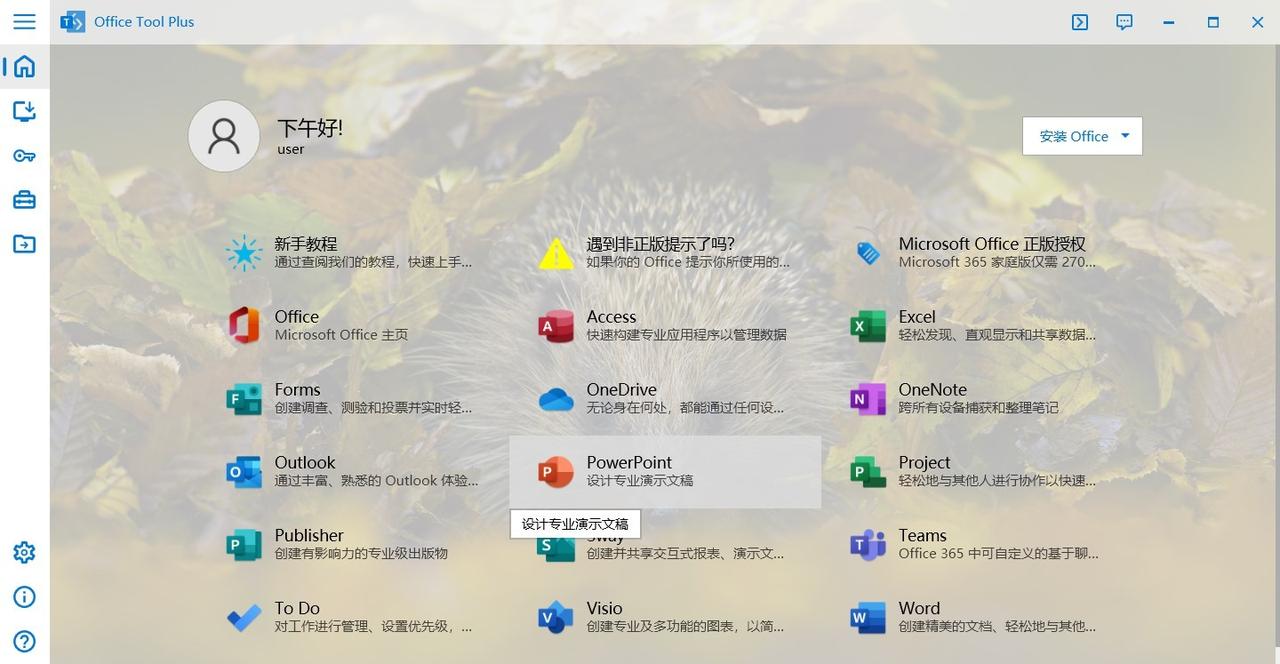The height and width of the screenshot is (664, 1280).
Task: Click the Teams app icon
Action: tap(868, 545)
